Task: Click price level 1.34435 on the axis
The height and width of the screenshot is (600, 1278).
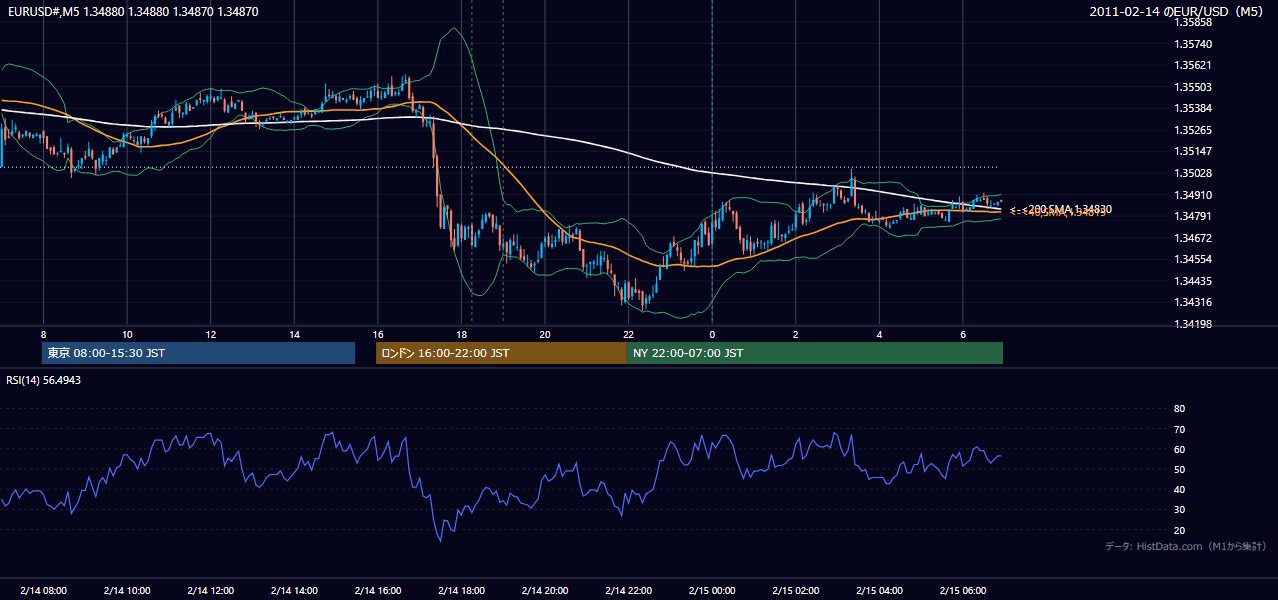Action: point(1195,281)
